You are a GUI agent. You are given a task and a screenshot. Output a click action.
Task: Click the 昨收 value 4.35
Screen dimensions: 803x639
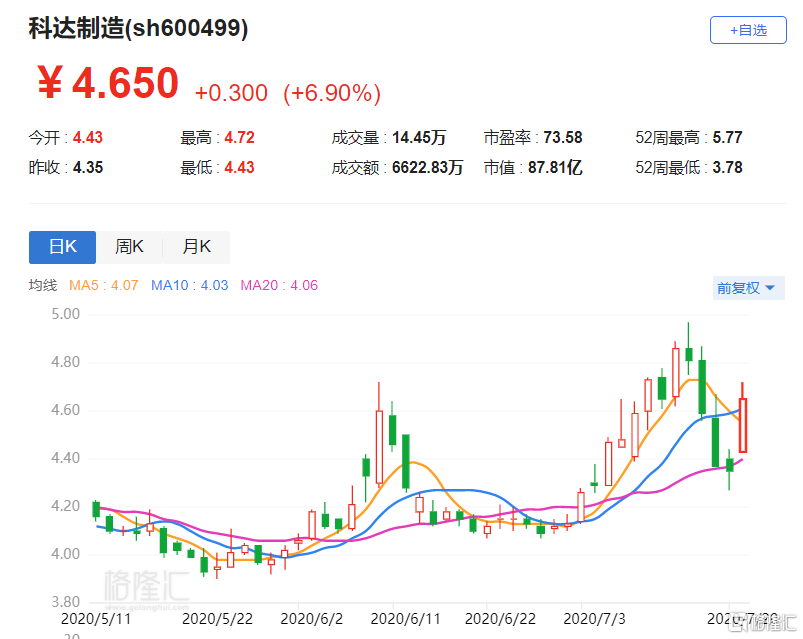[88, 167]
